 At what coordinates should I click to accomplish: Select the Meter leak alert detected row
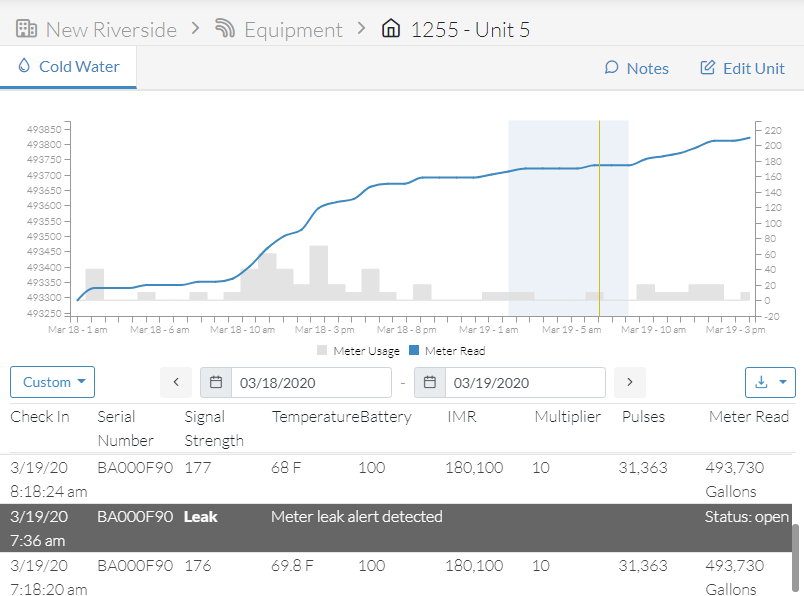(x=396, y=528)
